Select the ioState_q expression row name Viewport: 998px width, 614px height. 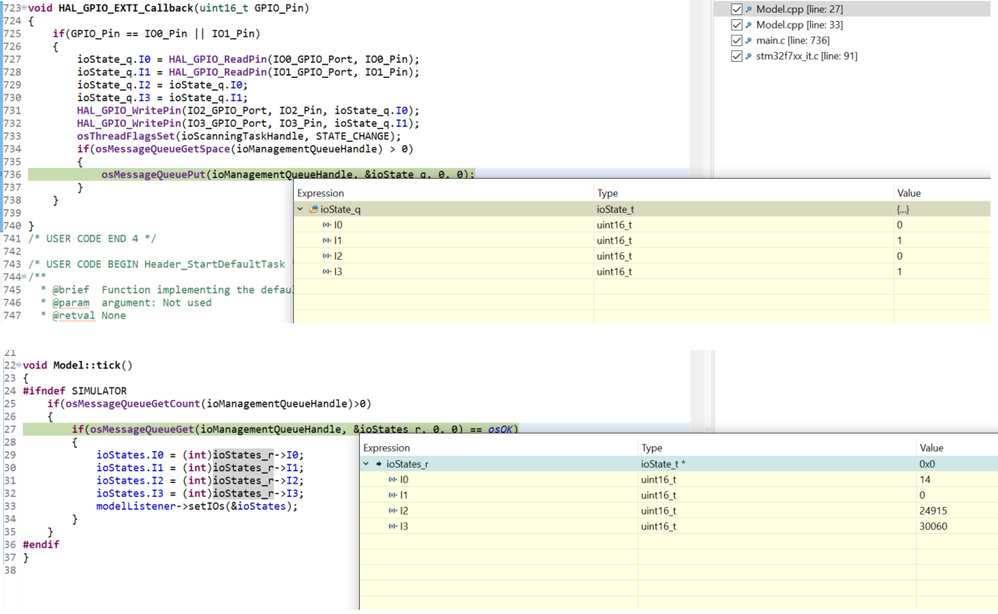pyautogui.click(x=340, y=209)
